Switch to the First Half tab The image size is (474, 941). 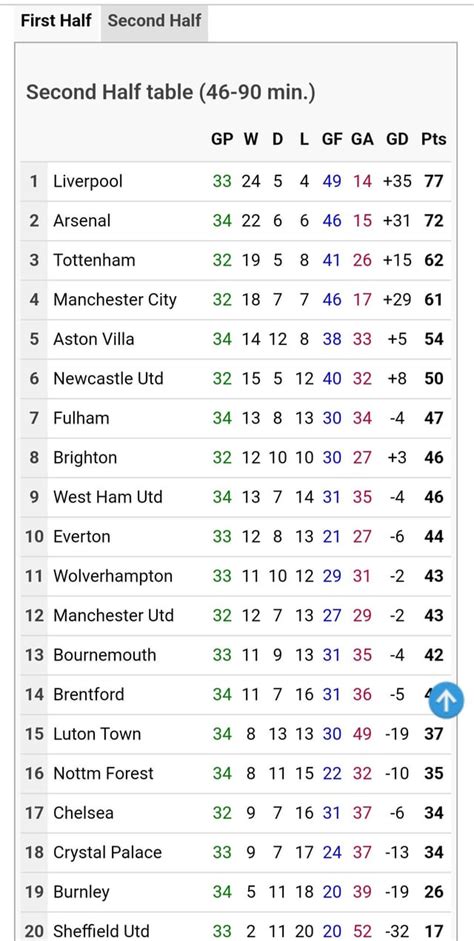point(56,21)
